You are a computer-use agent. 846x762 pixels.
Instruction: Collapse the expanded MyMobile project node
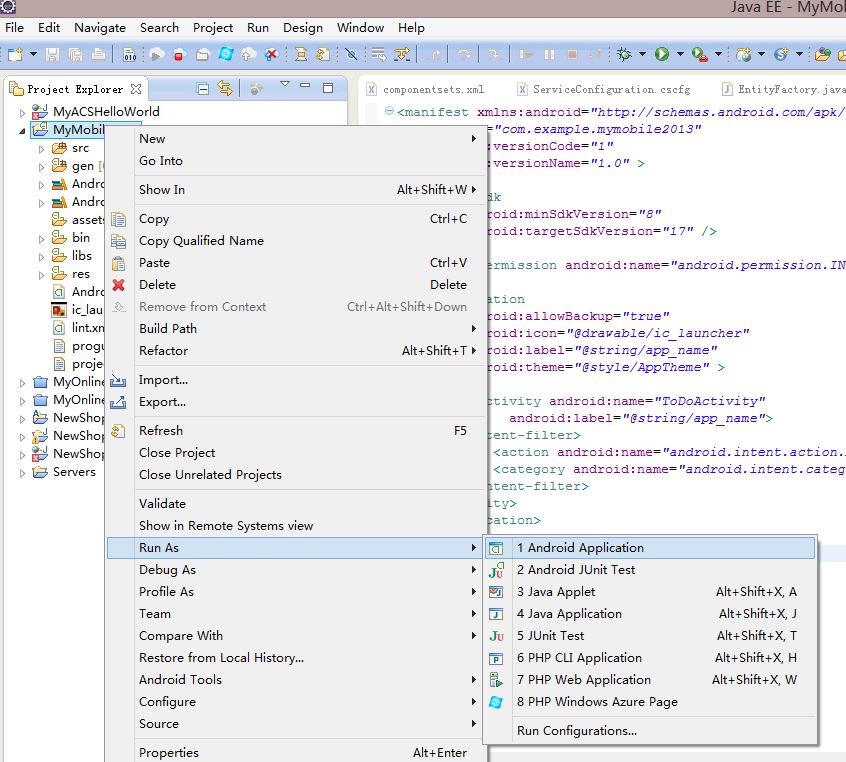(x=23, y=130)
